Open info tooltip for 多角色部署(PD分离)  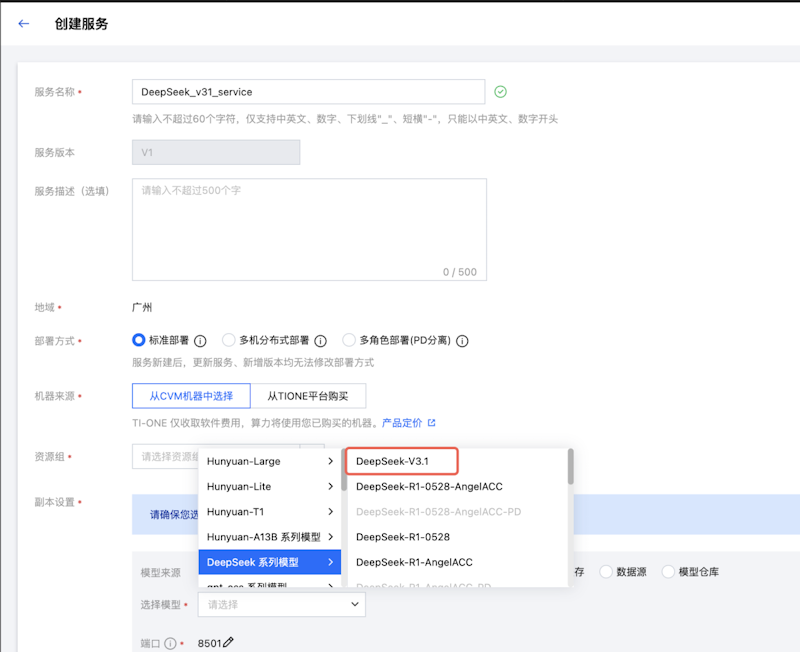(x=462, y=340)
